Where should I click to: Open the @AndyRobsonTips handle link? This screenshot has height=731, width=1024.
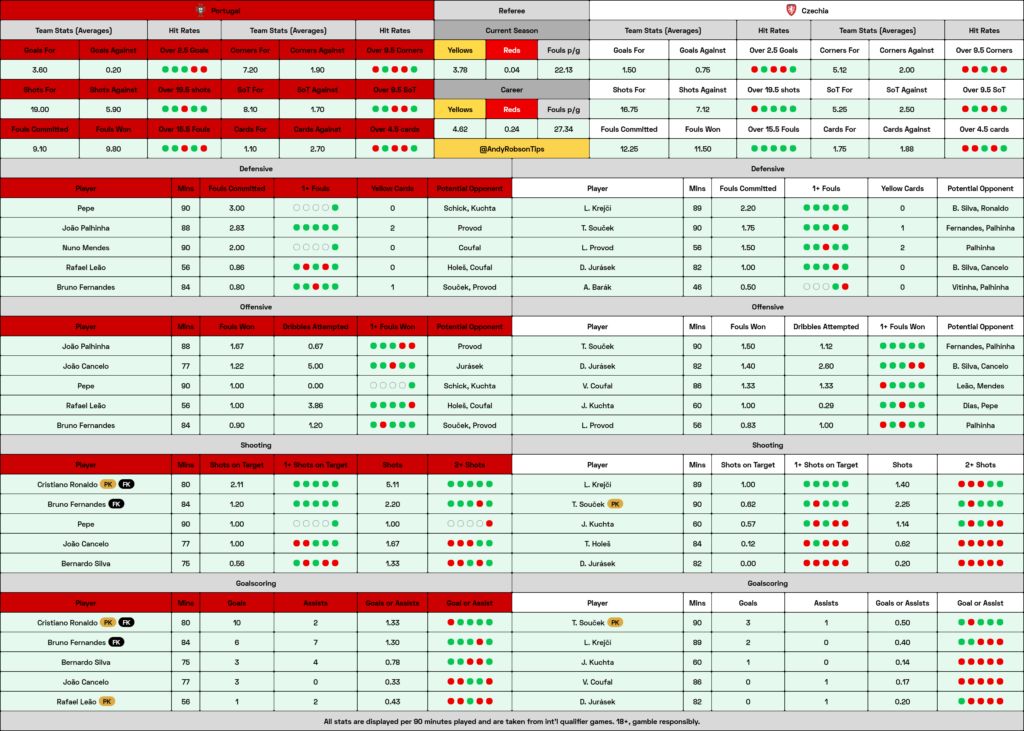coord(511,149)
